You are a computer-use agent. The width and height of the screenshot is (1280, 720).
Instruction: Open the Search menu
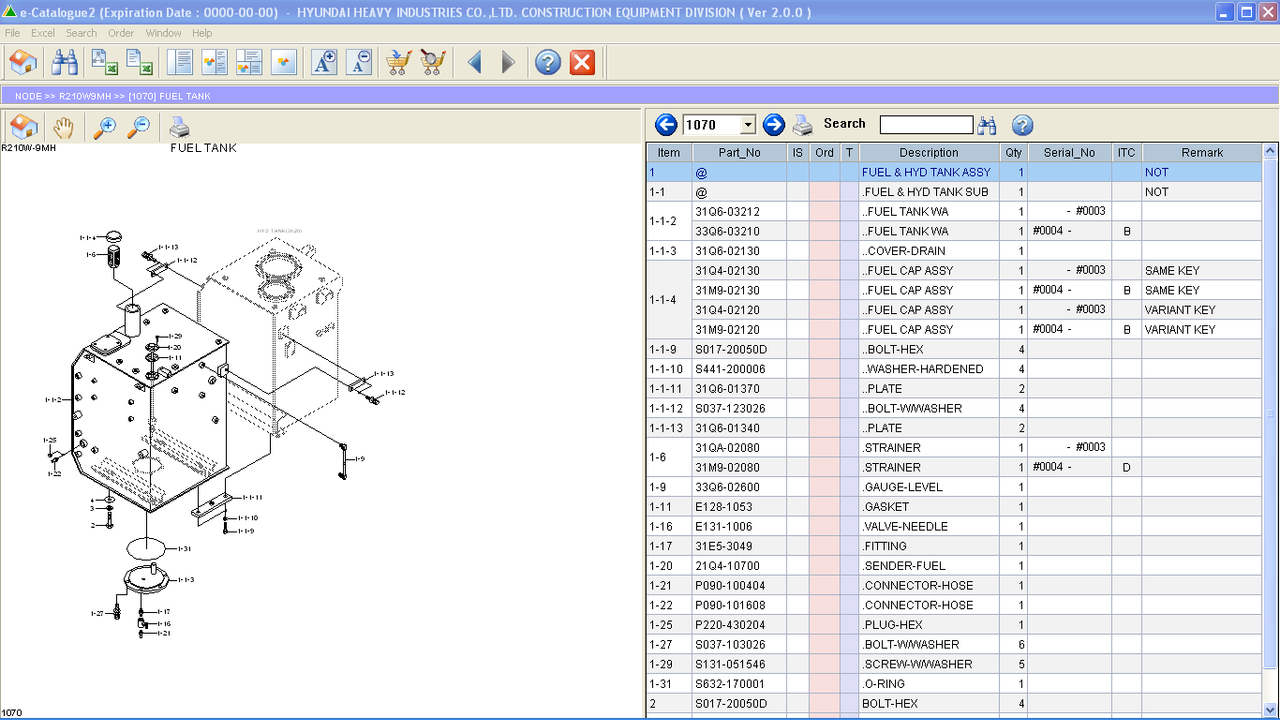(x=81, y=33)
